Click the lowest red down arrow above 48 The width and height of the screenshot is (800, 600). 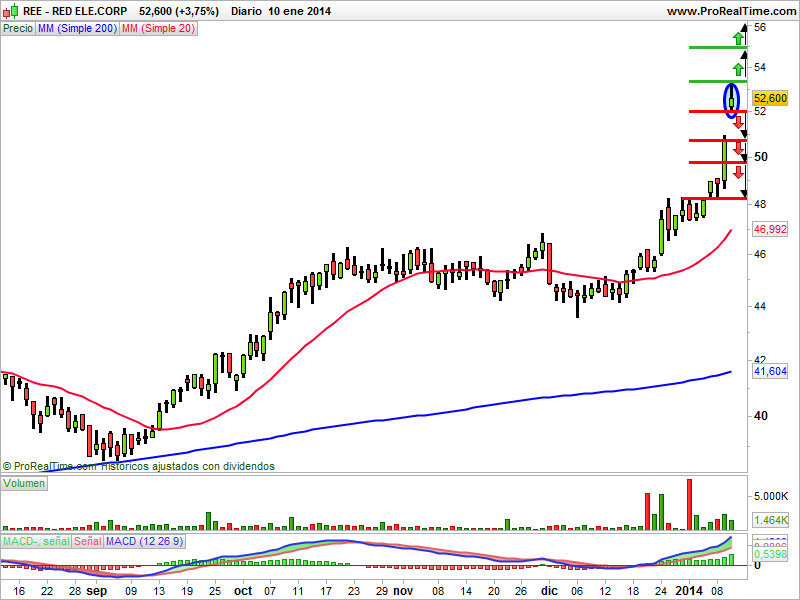coord(738,172)
